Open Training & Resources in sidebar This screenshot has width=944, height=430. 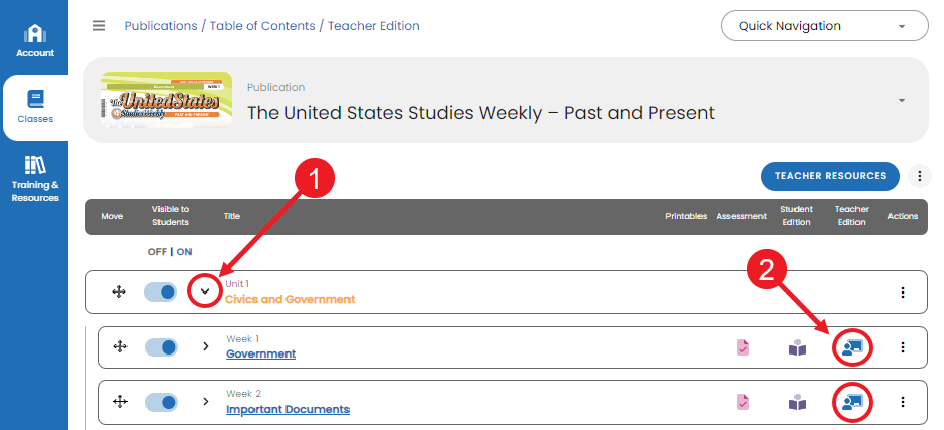tap(35, 179)
